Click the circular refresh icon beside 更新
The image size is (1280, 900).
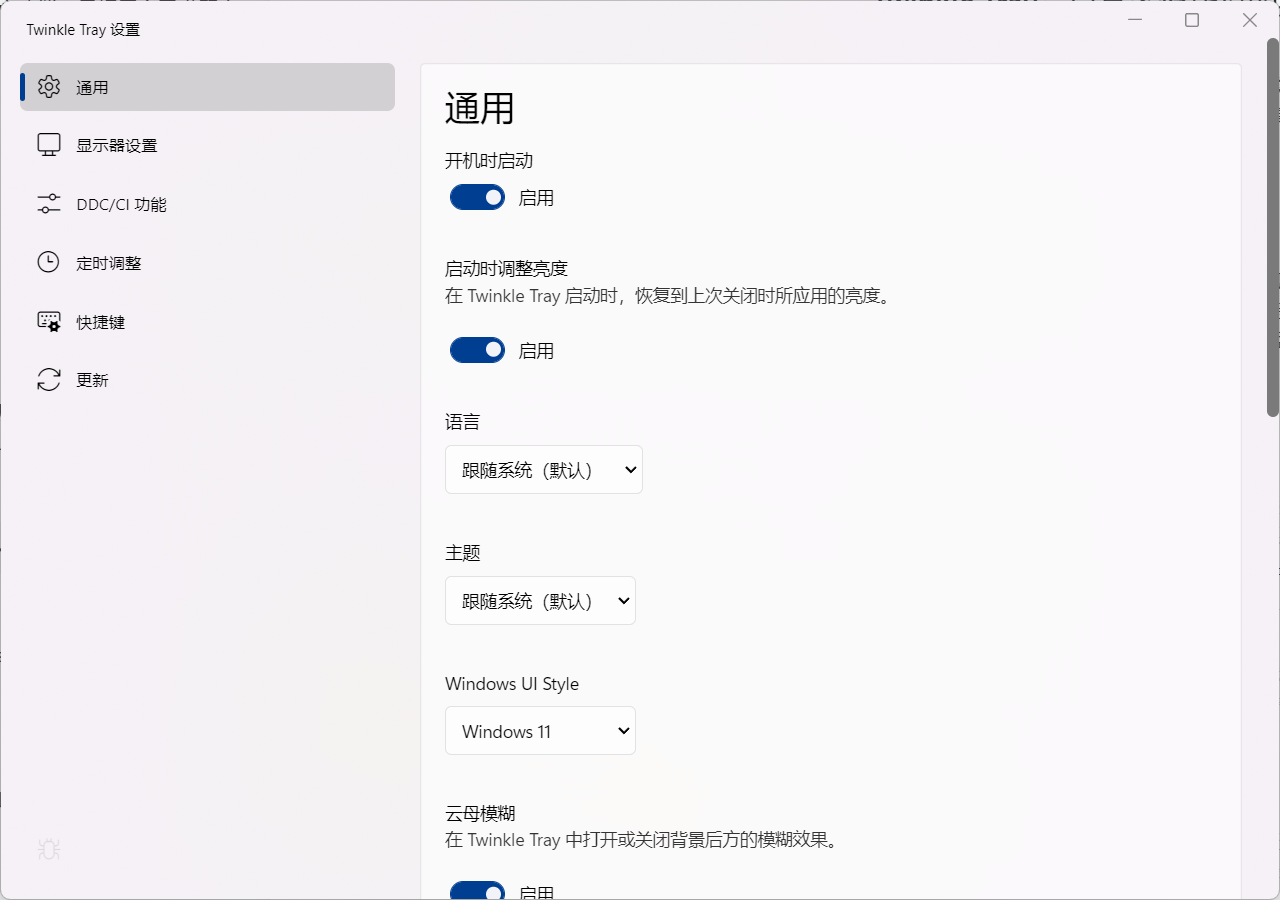49,379
